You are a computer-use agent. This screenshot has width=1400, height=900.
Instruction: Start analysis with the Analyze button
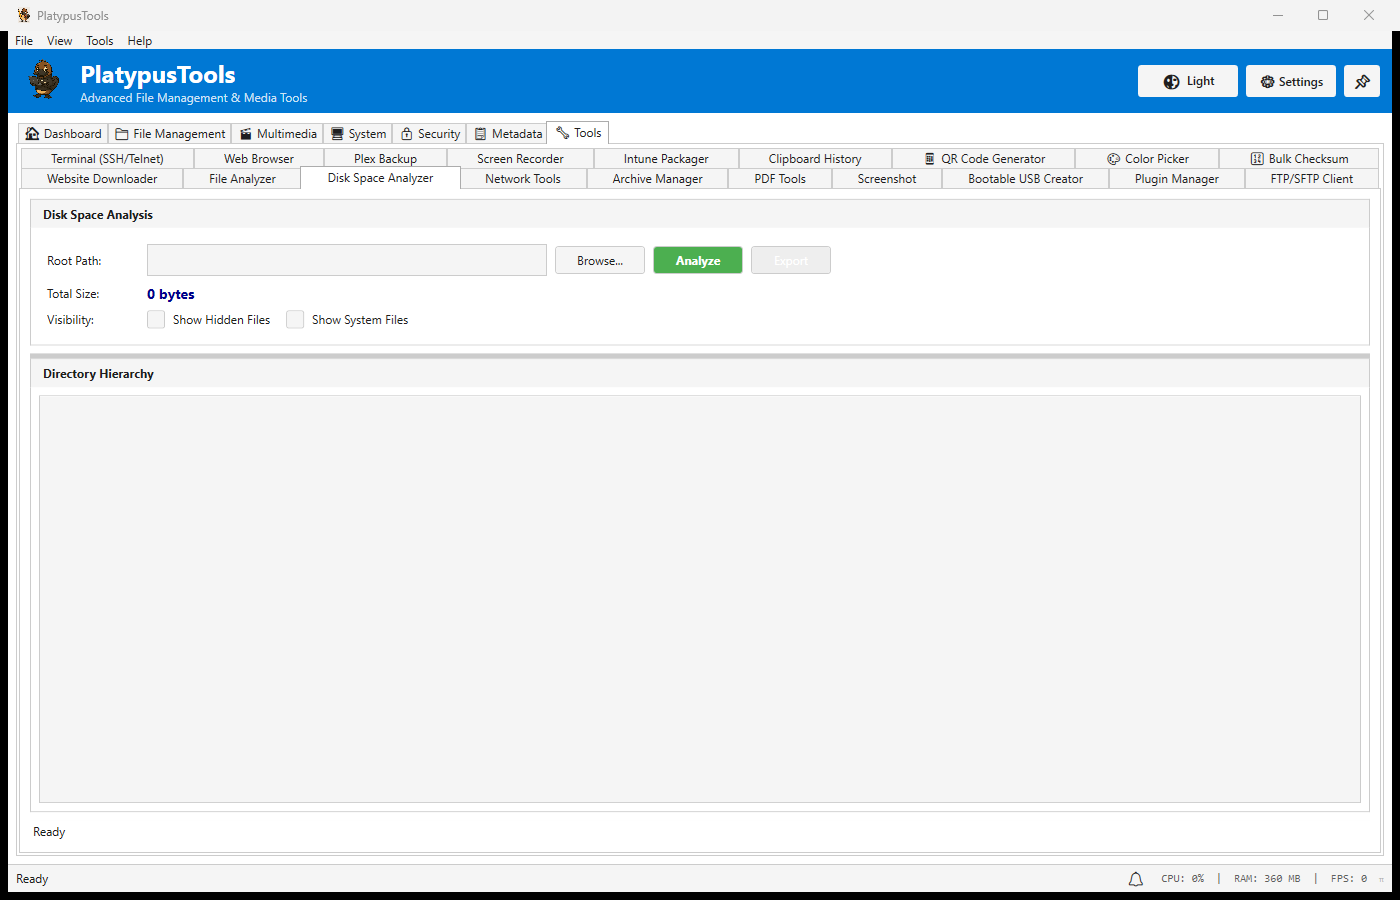[697, 260]
